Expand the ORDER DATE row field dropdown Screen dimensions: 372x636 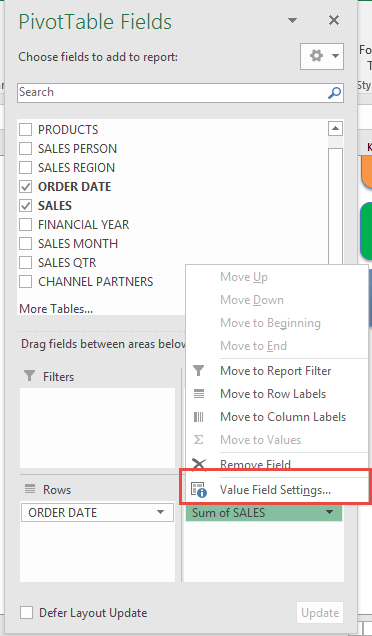pos(161,513)
